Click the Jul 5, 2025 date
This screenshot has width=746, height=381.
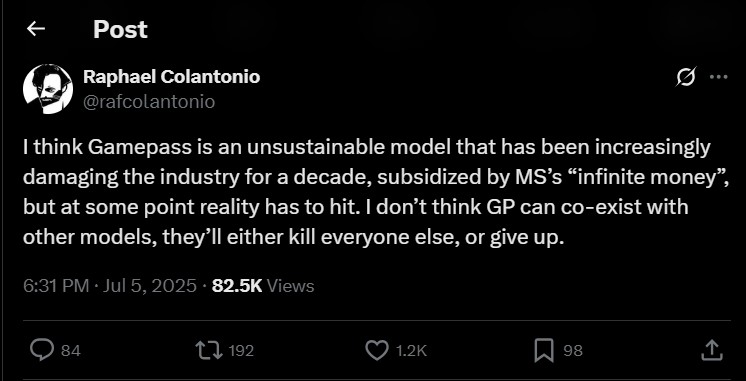149,286
